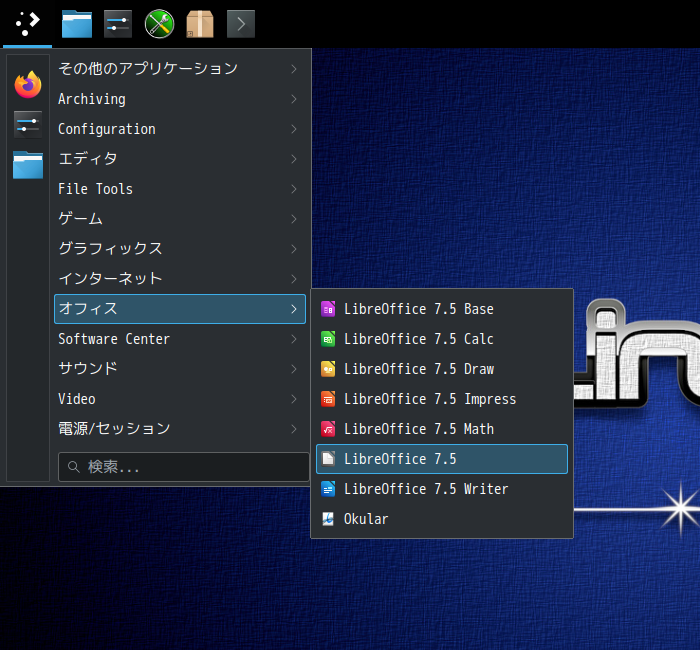Expand the Video submenu arrow
The width and height of the screenshot is (700, 650).
click(x=294, y=399)
